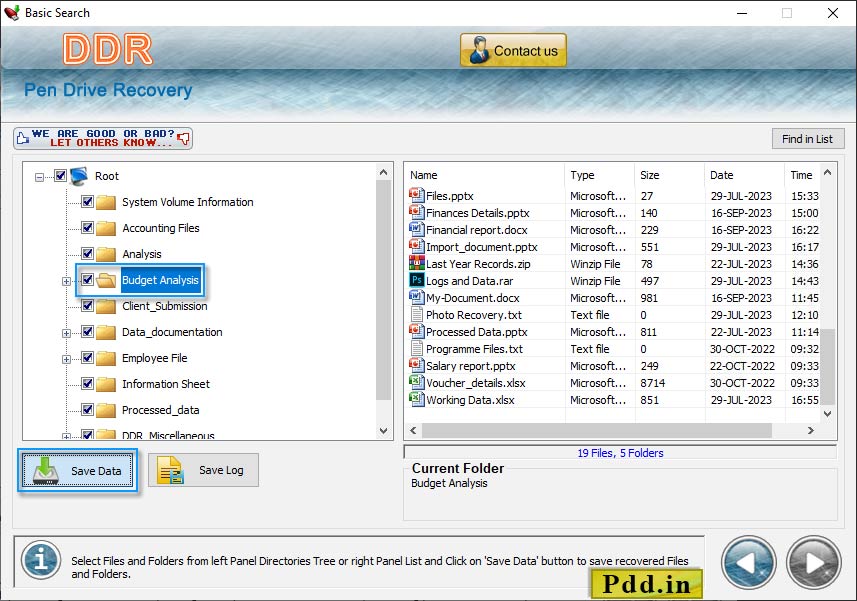Image resolution: width=857 pixels, height=601 pixels.
Task: Click the Processed_data folder icon
Action: click(106, 410)
